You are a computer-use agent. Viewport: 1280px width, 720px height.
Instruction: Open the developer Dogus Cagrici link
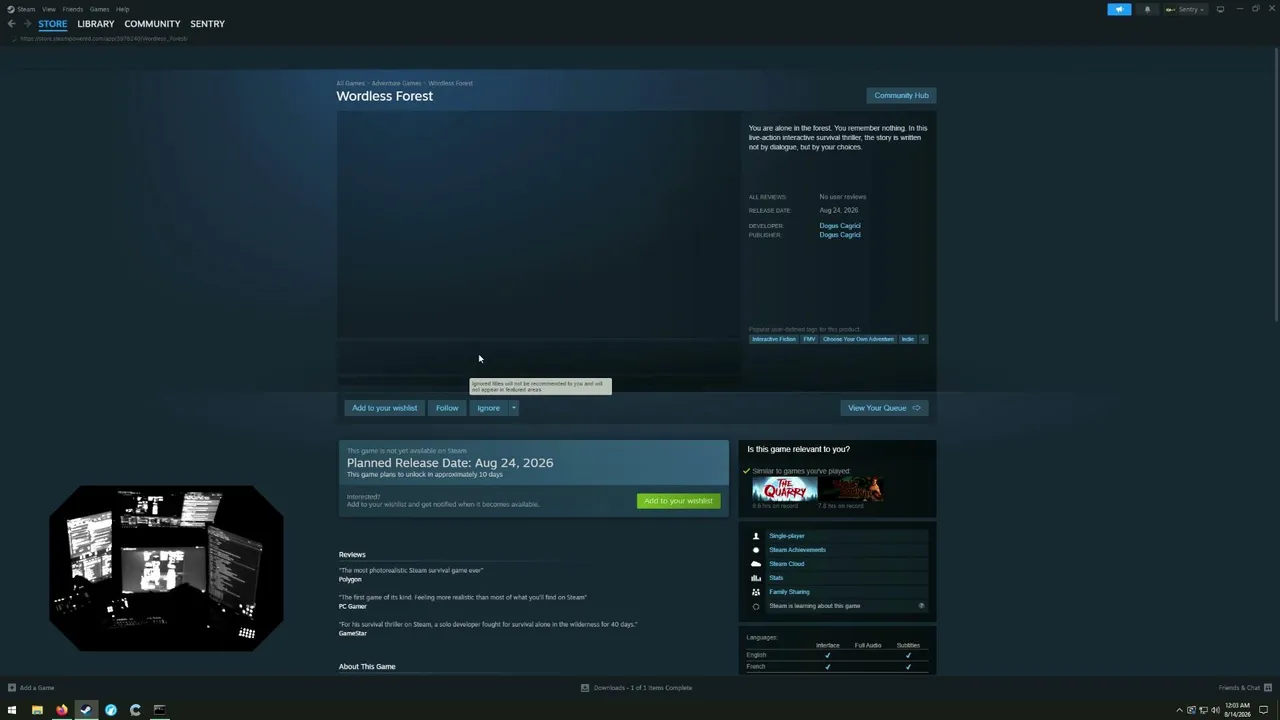point(839,226)
